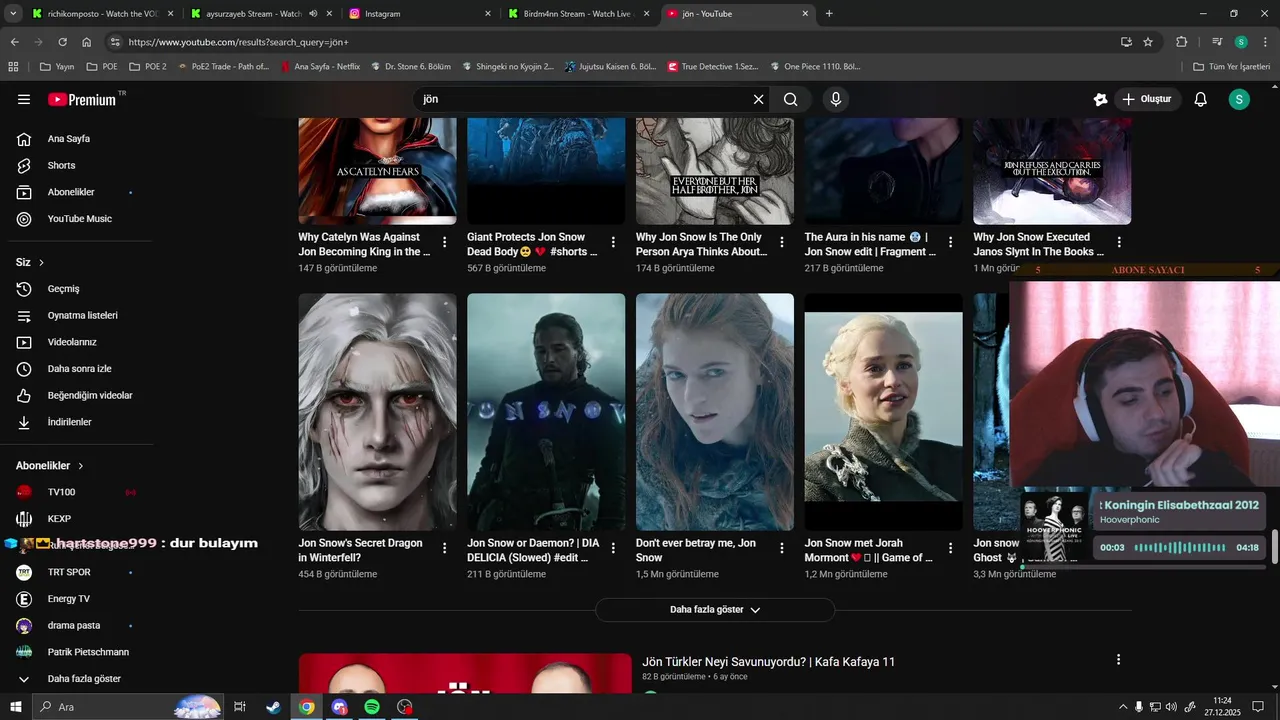This screenshot has width=1280, height=720.
Task: Open Tüm Yer İşaretleri bookmarks folder
Action: click(x=1232, y=67)
